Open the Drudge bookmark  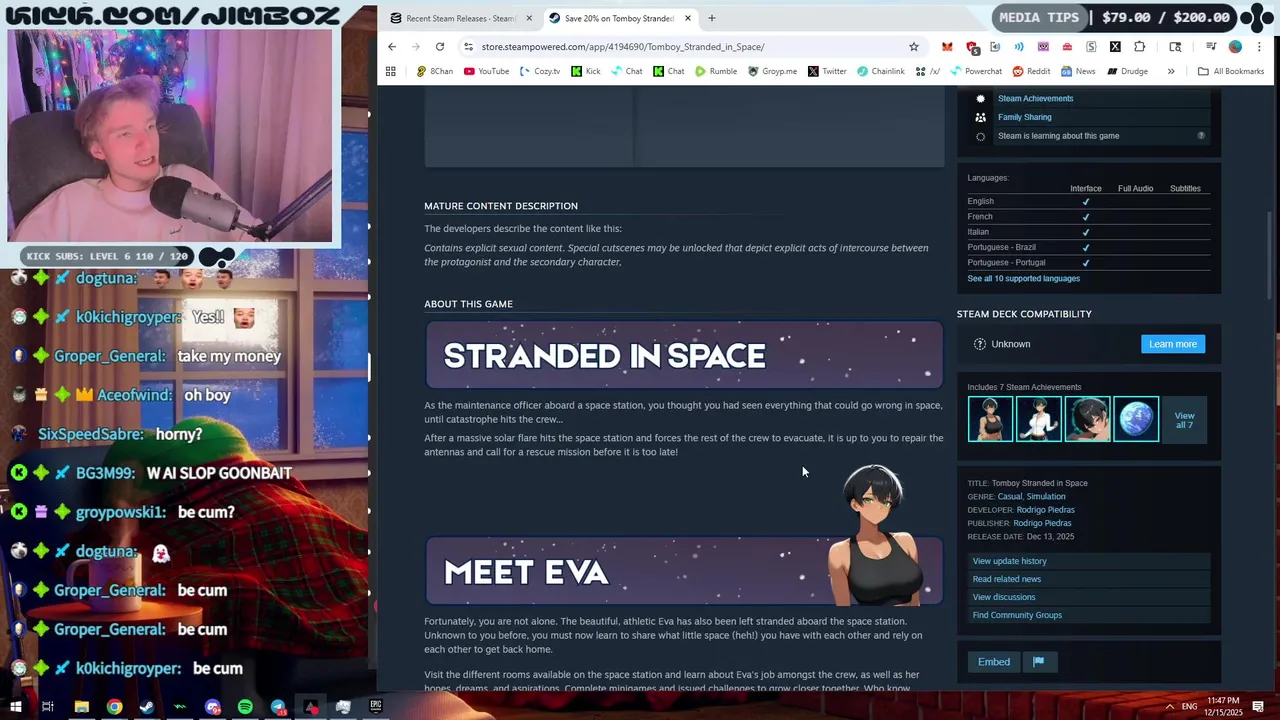coord(1127,71)
